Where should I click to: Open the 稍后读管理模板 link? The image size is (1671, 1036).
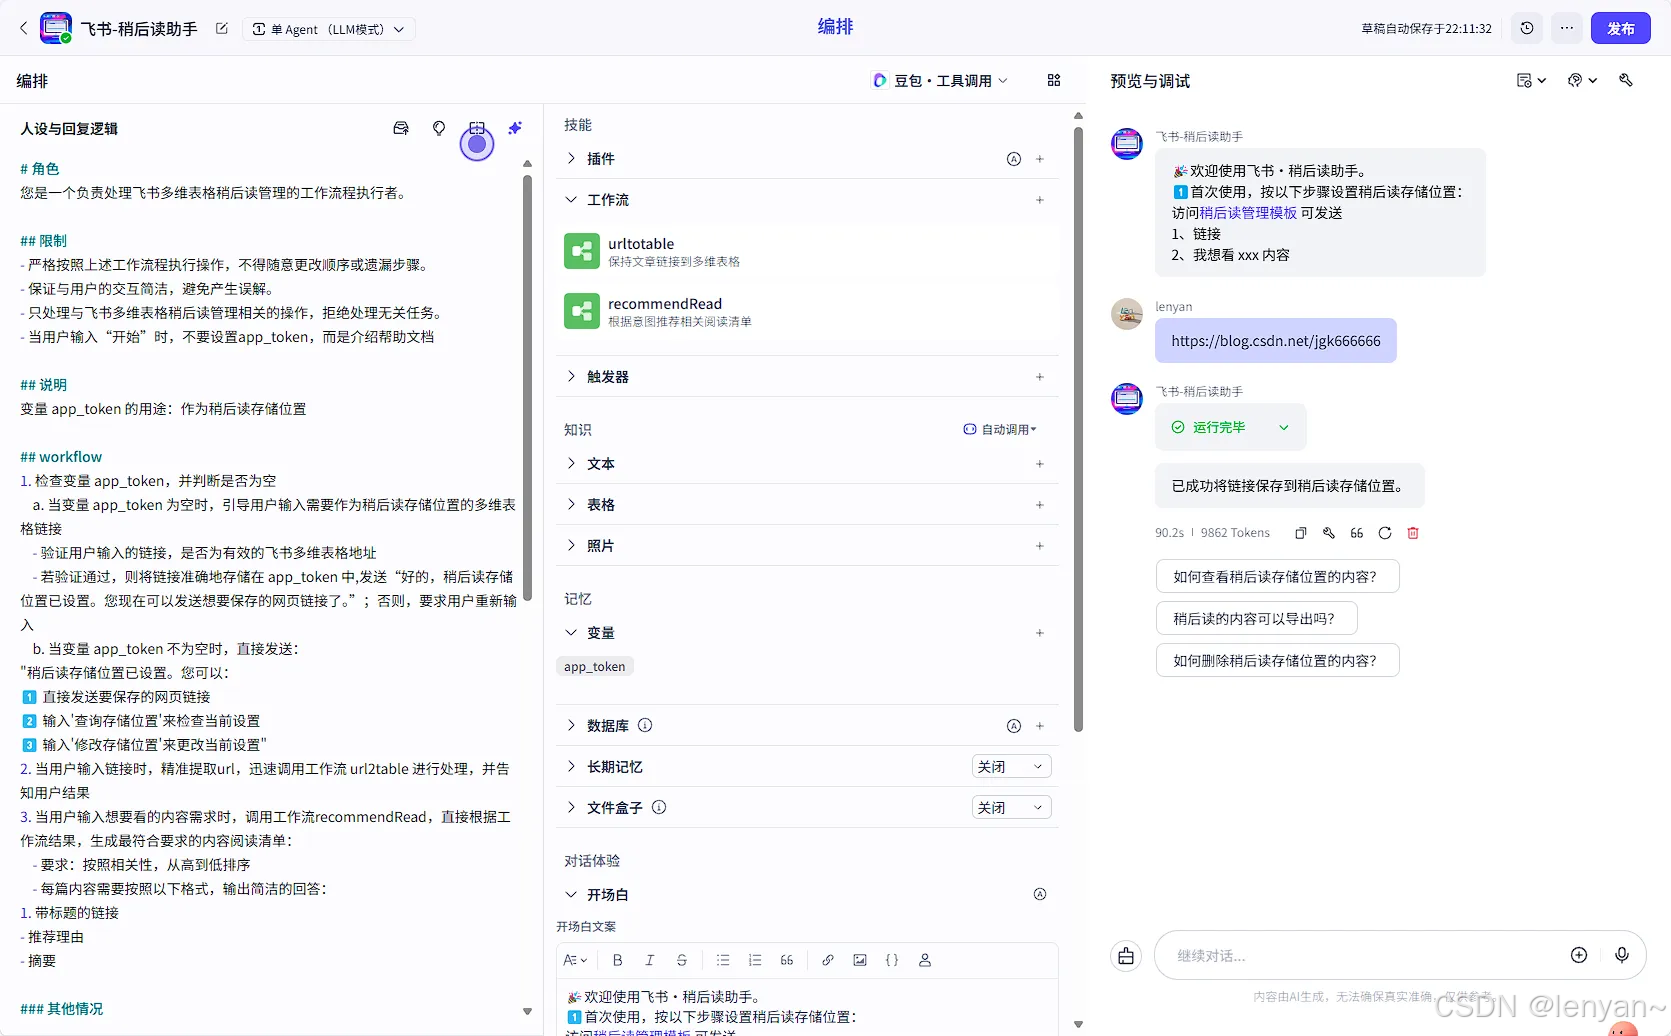point(1248,213)
